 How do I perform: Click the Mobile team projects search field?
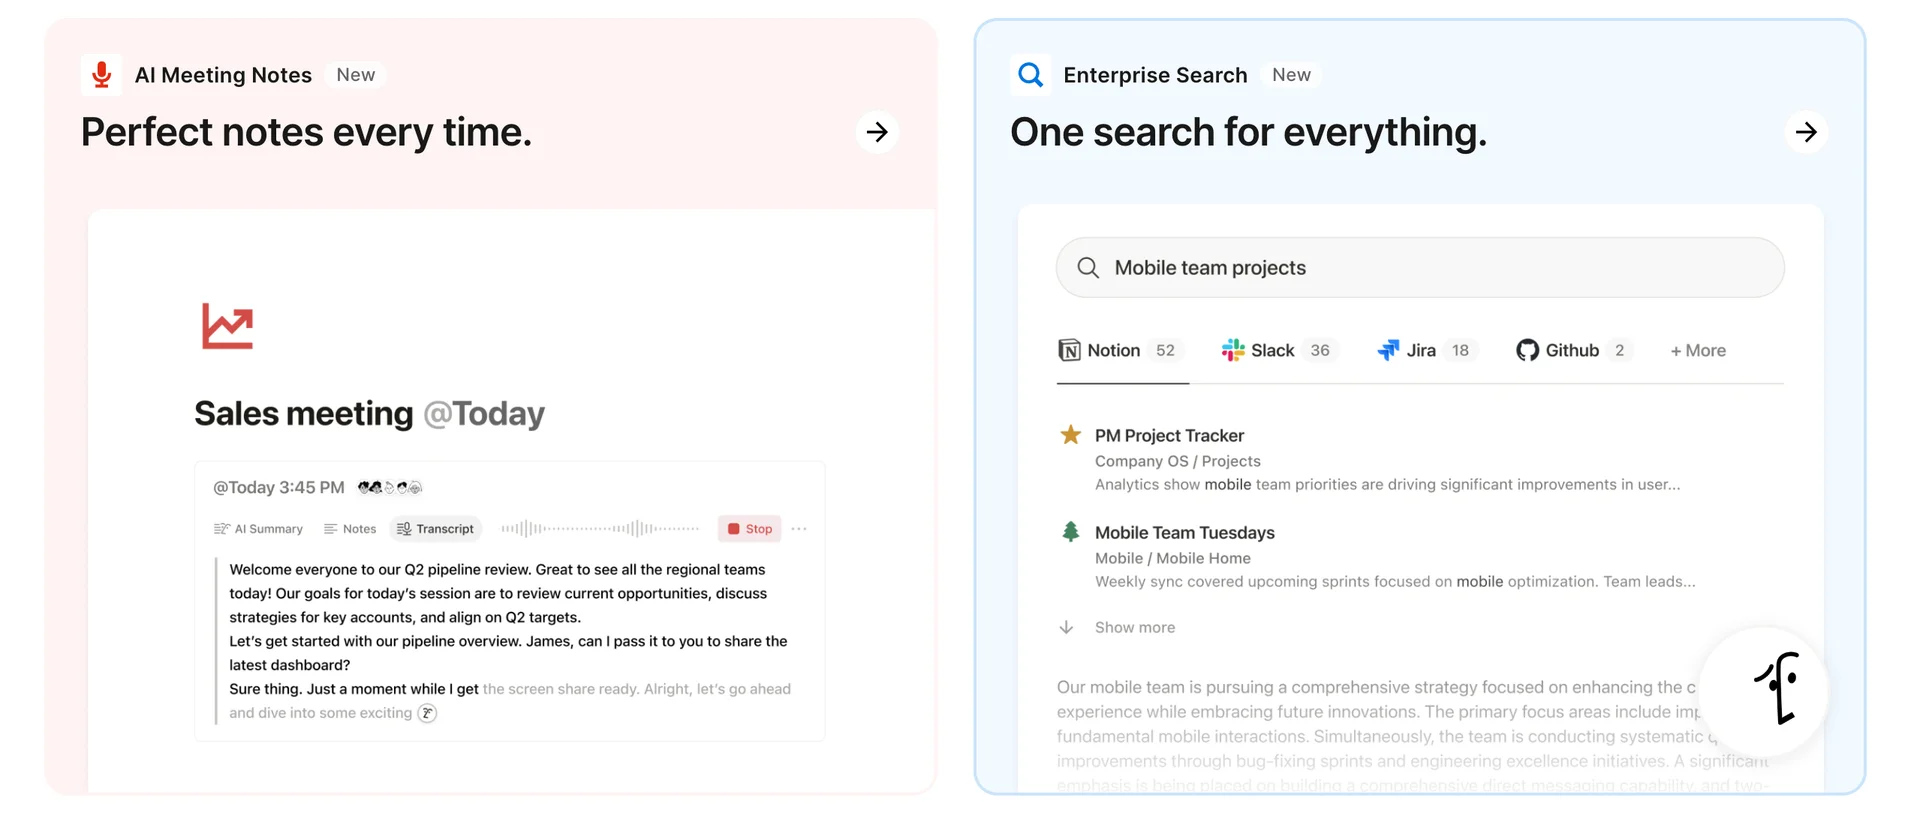point(1420,268)
